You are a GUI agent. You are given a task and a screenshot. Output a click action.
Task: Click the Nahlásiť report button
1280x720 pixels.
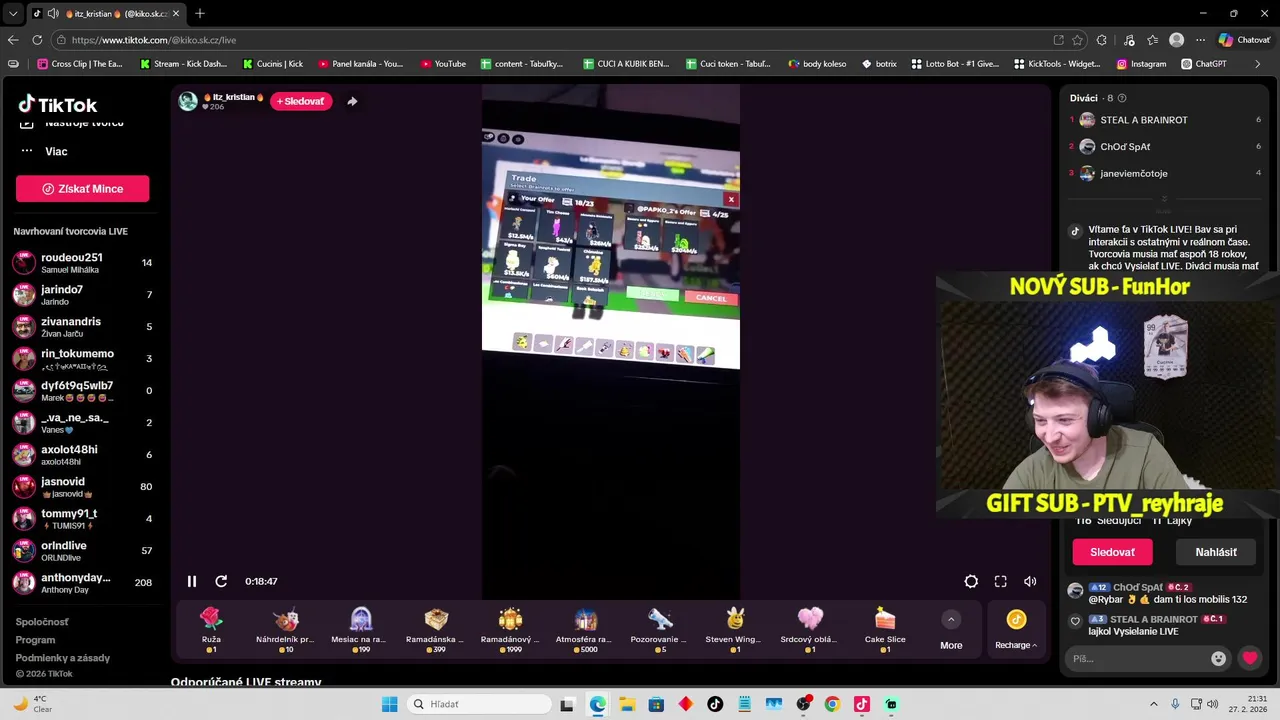pos(1216,552)
